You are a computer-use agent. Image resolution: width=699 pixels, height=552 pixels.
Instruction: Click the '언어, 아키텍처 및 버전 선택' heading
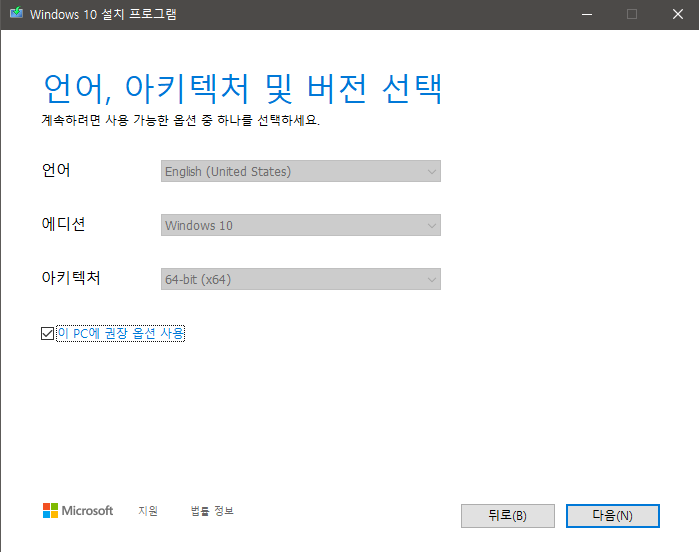point(243,89)
